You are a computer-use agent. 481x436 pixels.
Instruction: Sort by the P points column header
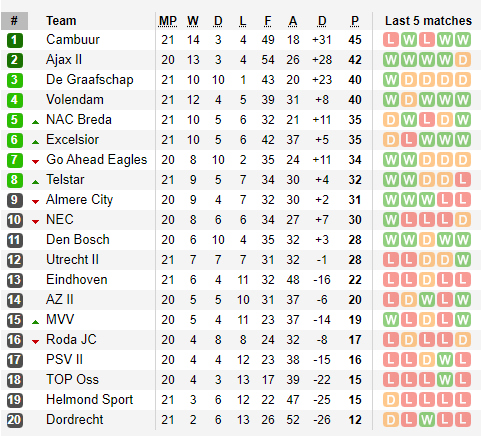[x=355, y=21]
